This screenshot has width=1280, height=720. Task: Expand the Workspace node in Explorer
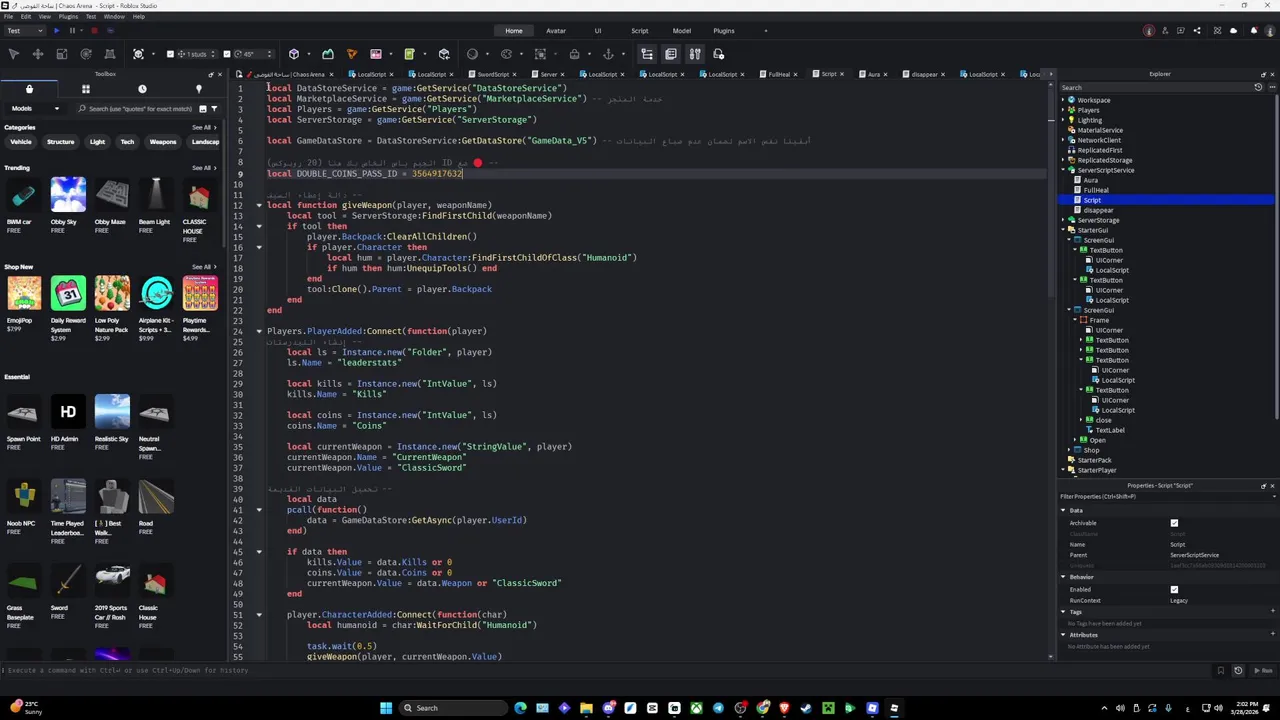[1064, 100]
